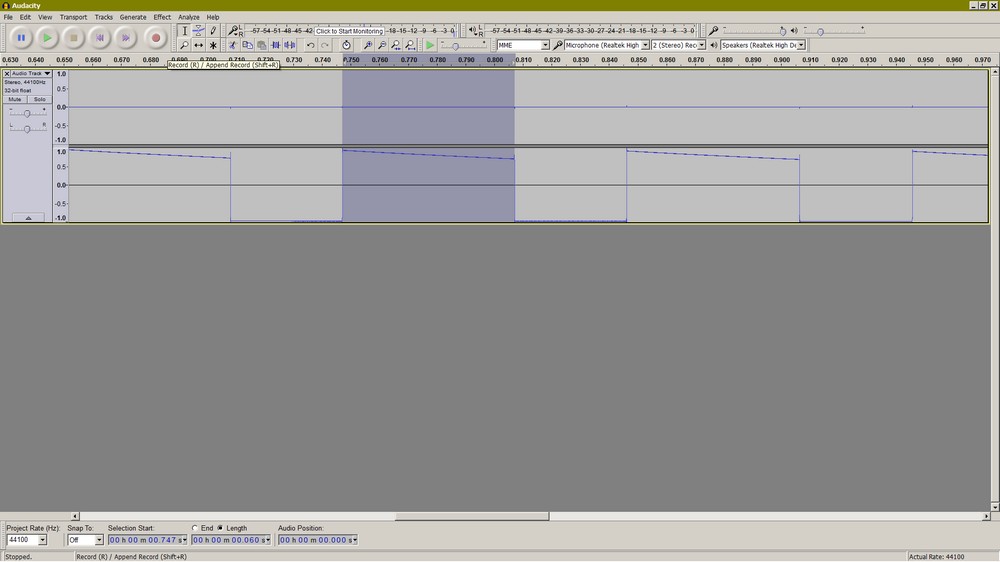Open the Project Rate dropdown
1000x562 pixels.
pyautogui.click(x=42, y=540)
